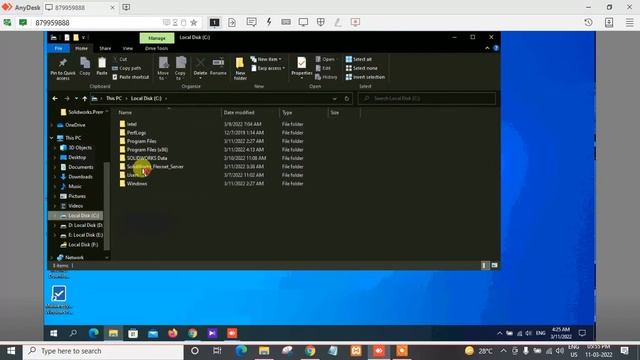
Task: Select the SOLIDWORKS Data folder
Action: (144, 158)
